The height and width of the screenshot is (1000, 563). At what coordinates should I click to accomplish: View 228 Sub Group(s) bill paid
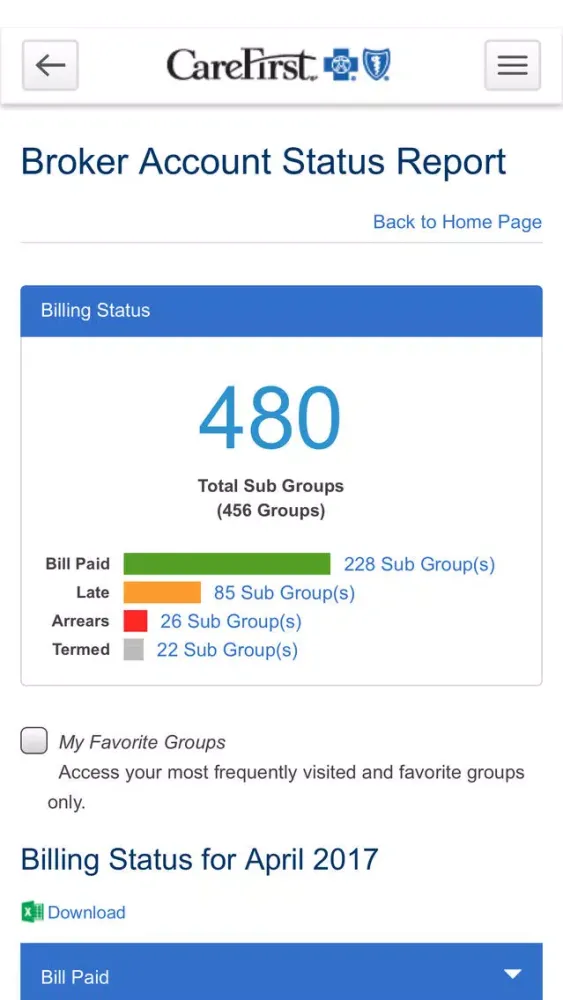point(419,564)
